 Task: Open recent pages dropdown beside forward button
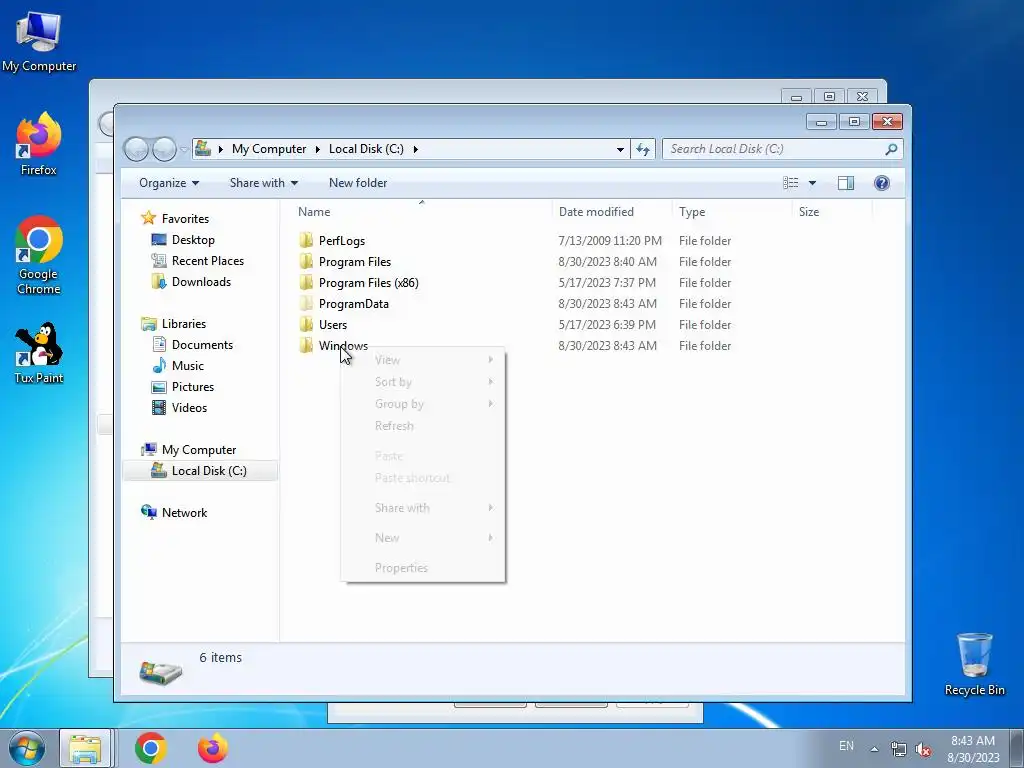click(x=184, y=150)
